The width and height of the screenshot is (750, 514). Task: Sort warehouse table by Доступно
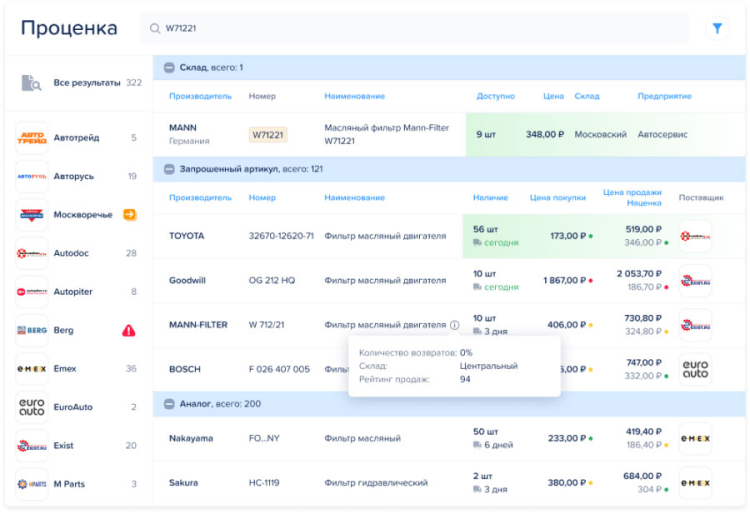[496, 96]
